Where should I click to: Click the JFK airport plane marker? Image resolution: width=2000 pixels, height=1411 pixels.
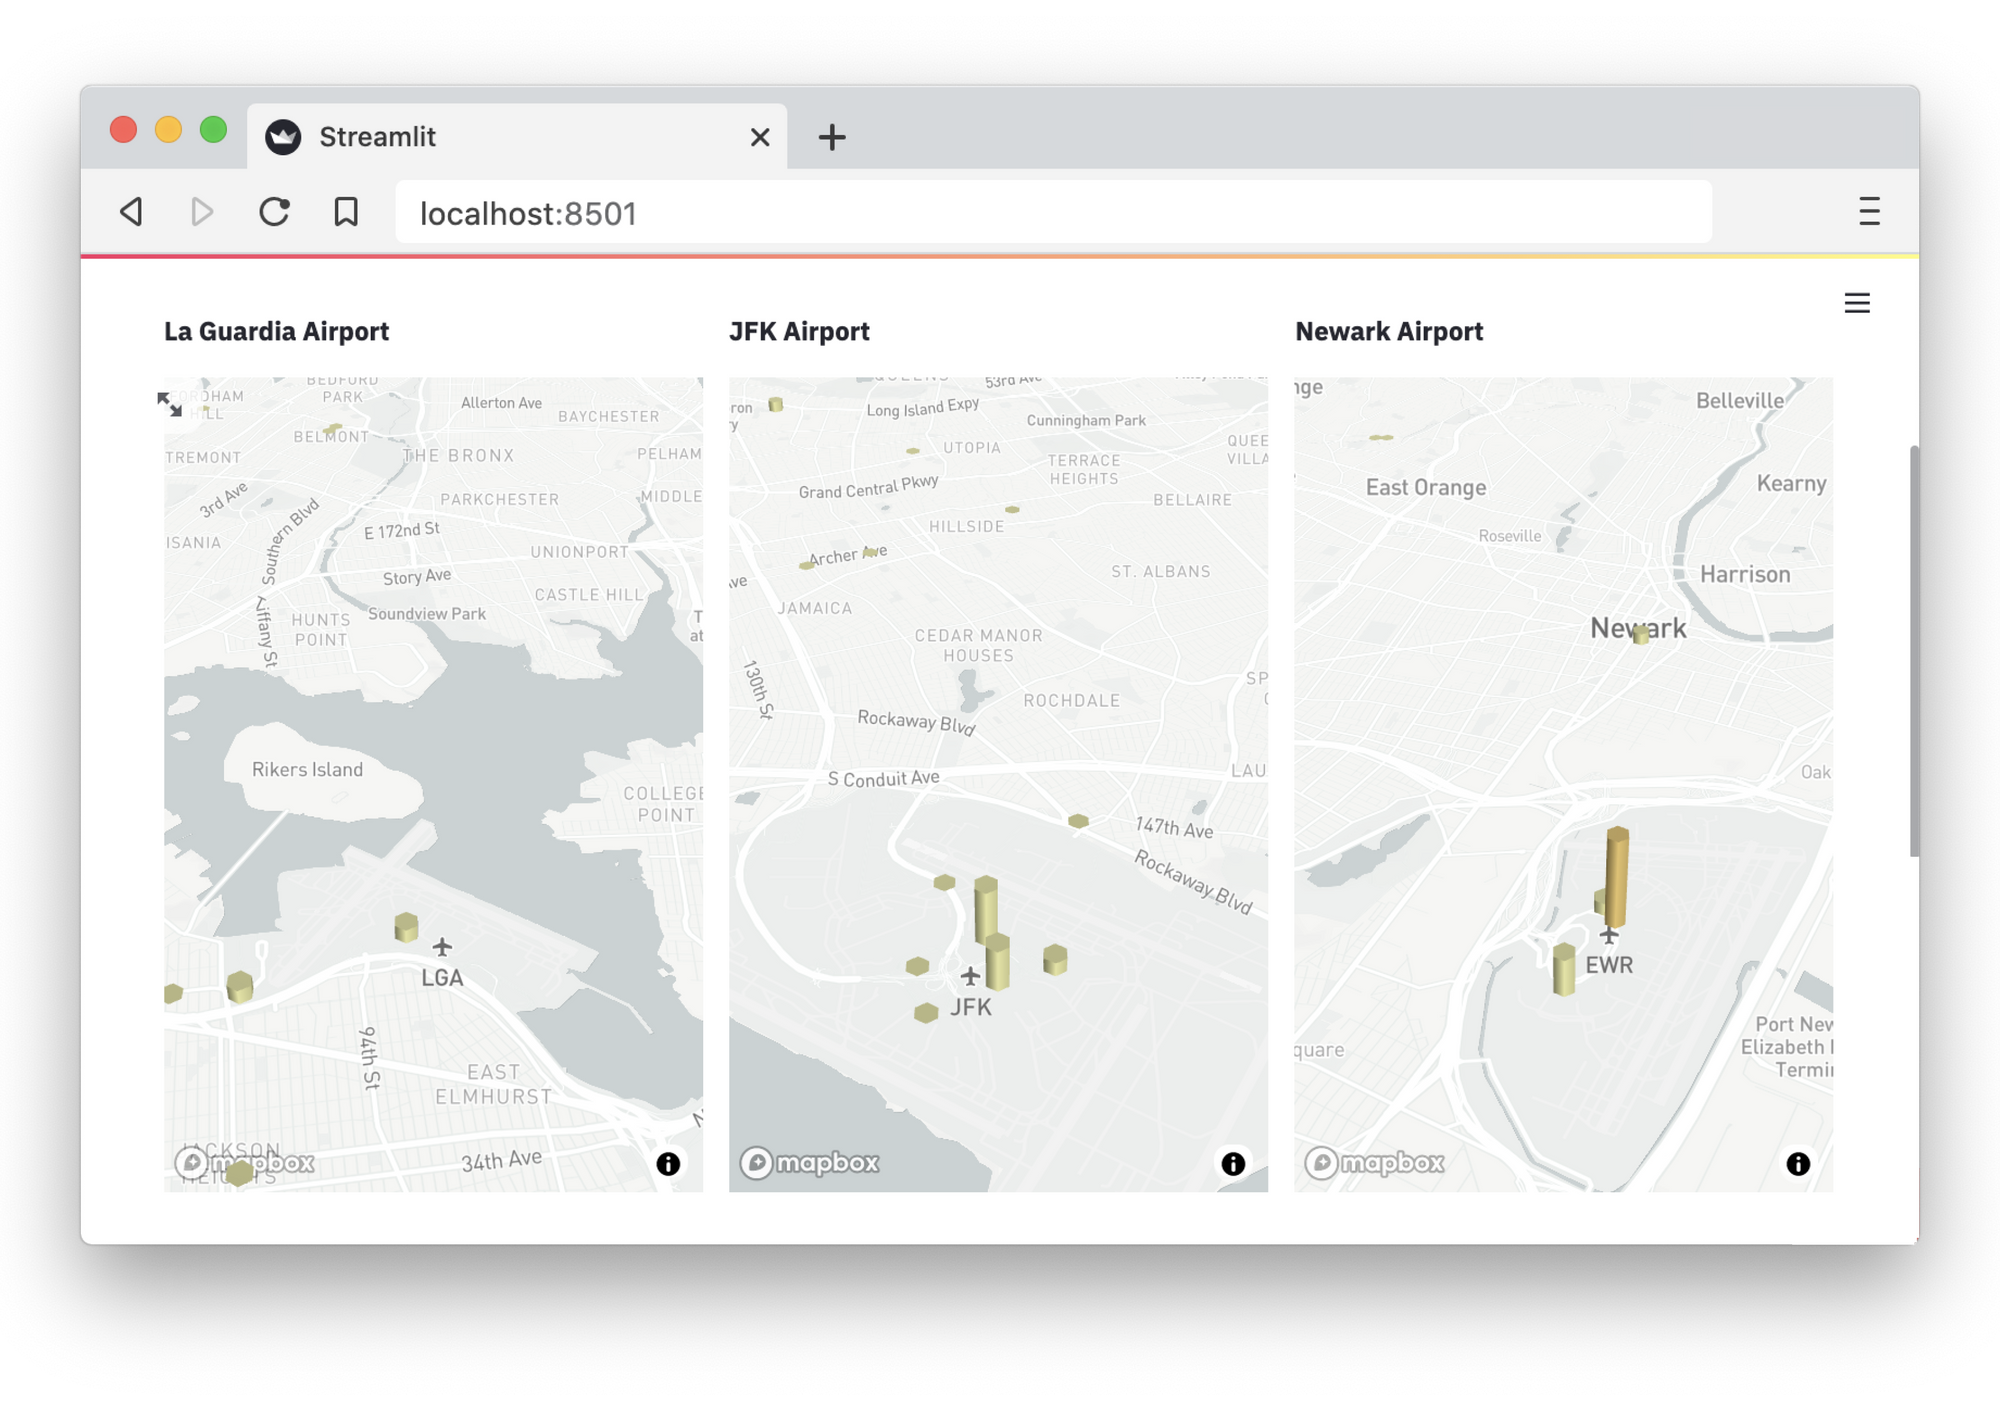point(969,976)
